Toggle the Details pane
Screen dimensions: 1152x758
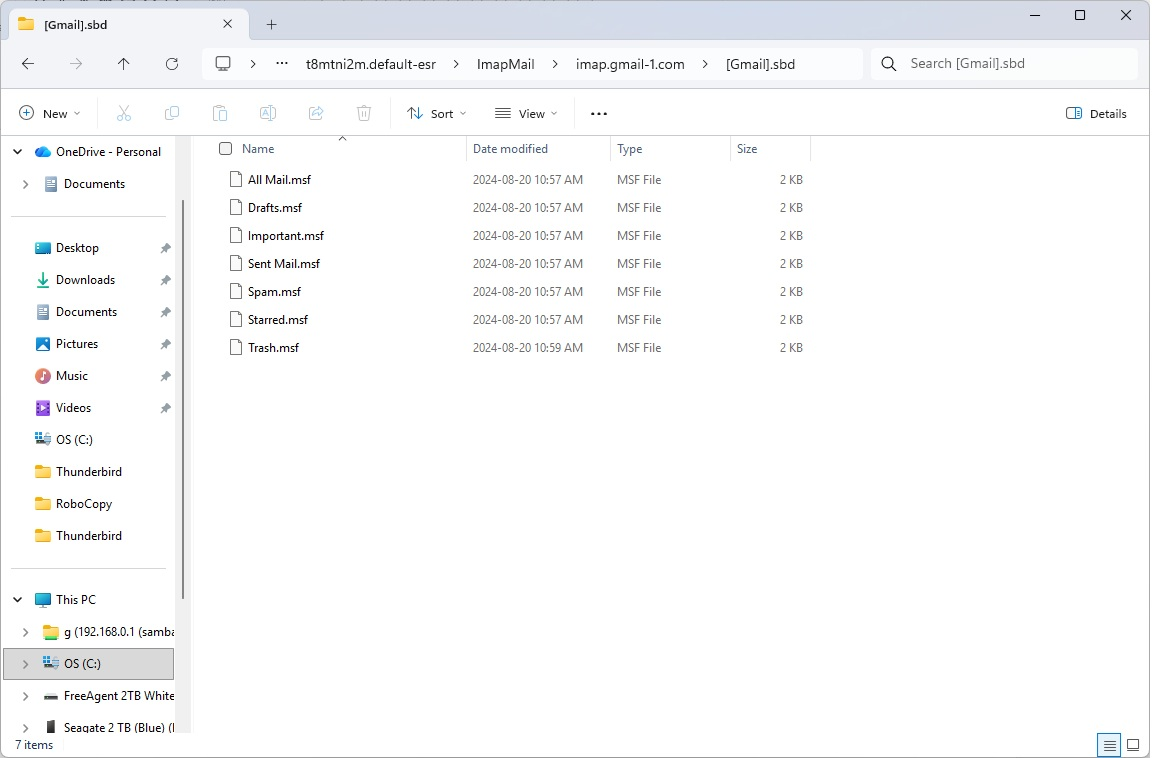[1097, 114]
